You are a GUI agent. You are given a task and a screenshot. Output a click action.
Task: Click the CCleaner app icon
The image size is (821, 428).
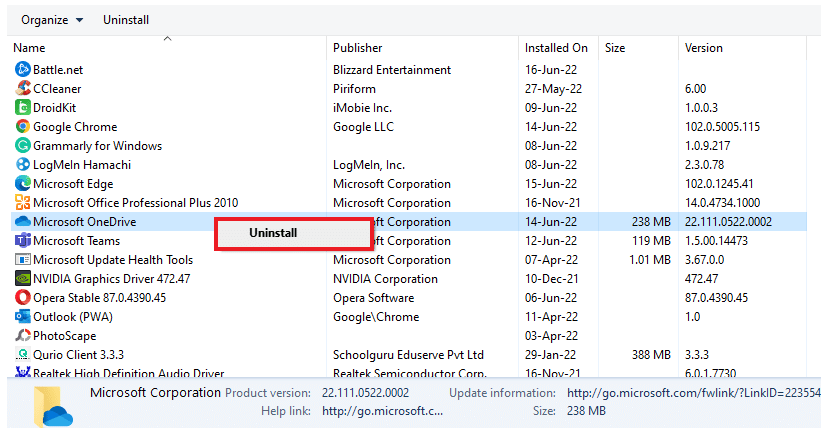coord(23,88)
